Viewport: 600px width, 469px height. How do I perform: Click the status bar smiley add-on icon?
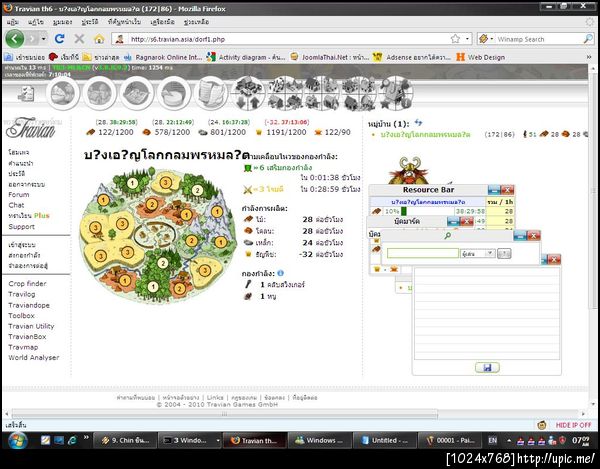coord(542,425)
